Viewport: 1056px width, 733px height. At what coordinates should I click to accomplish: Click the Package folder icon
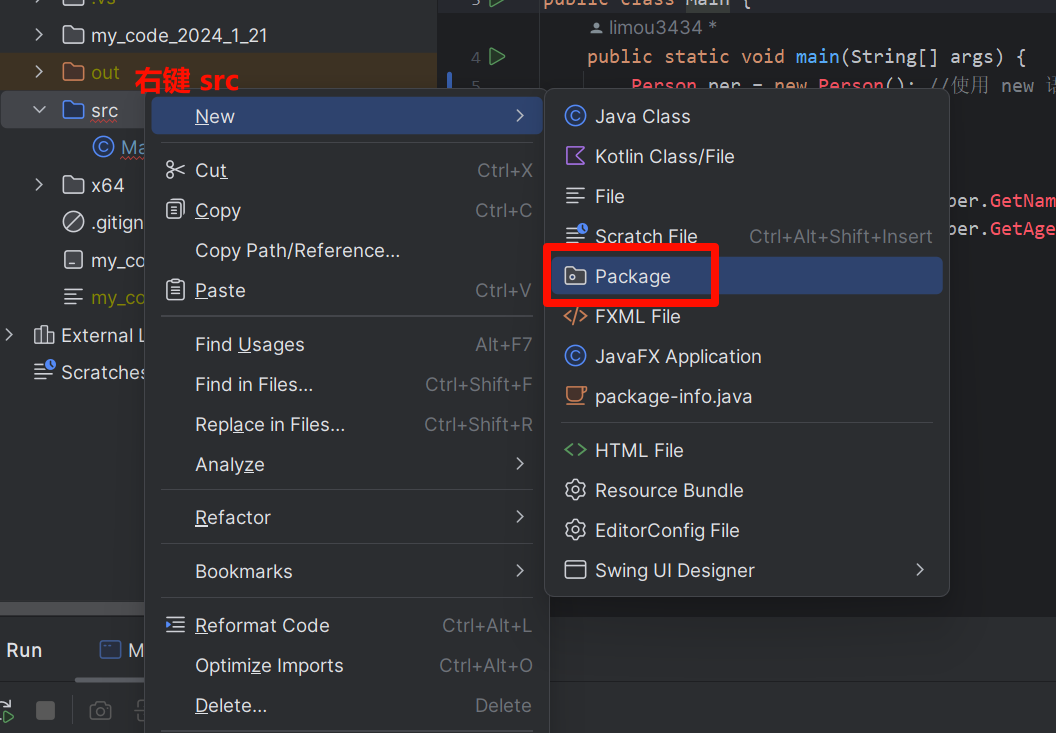point(575,277)
